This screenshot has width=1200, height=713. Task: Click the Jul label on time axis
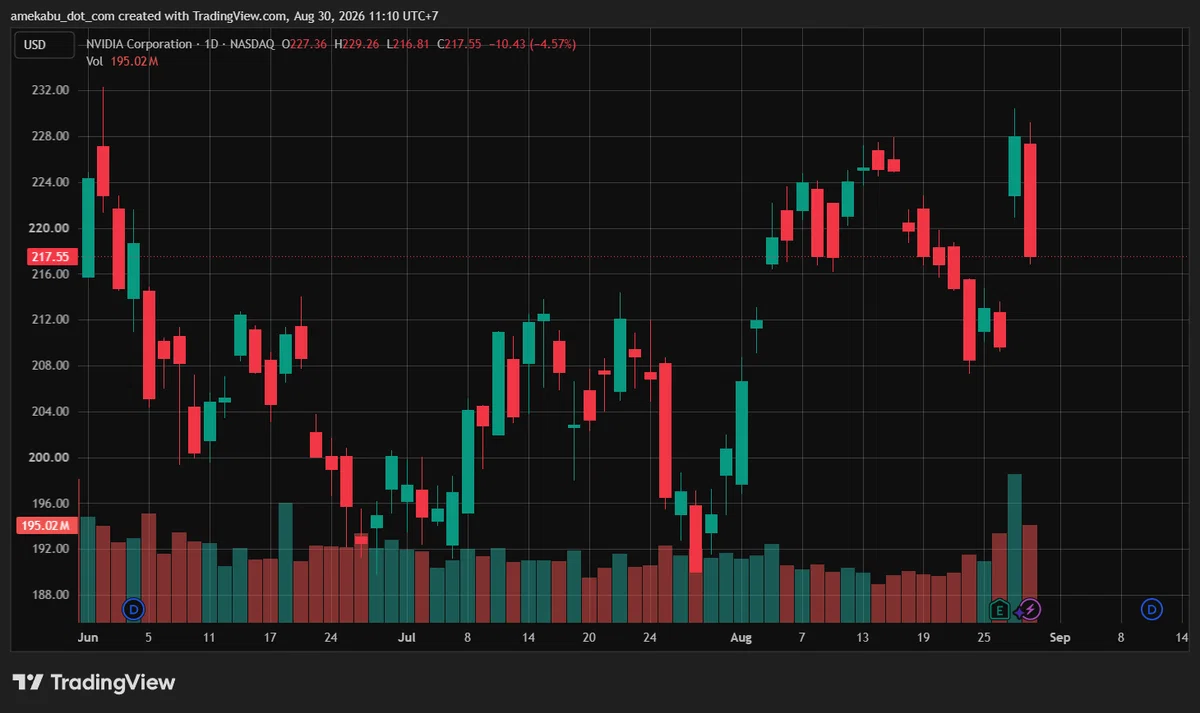406,637
